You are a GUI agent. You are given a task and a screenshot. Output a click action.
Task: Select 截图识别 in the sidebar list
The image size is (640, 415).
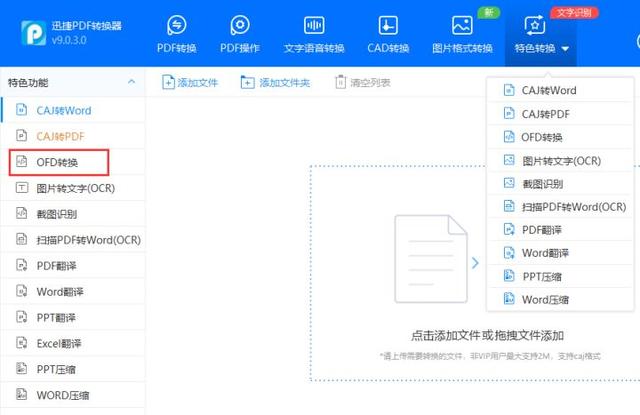73,213
